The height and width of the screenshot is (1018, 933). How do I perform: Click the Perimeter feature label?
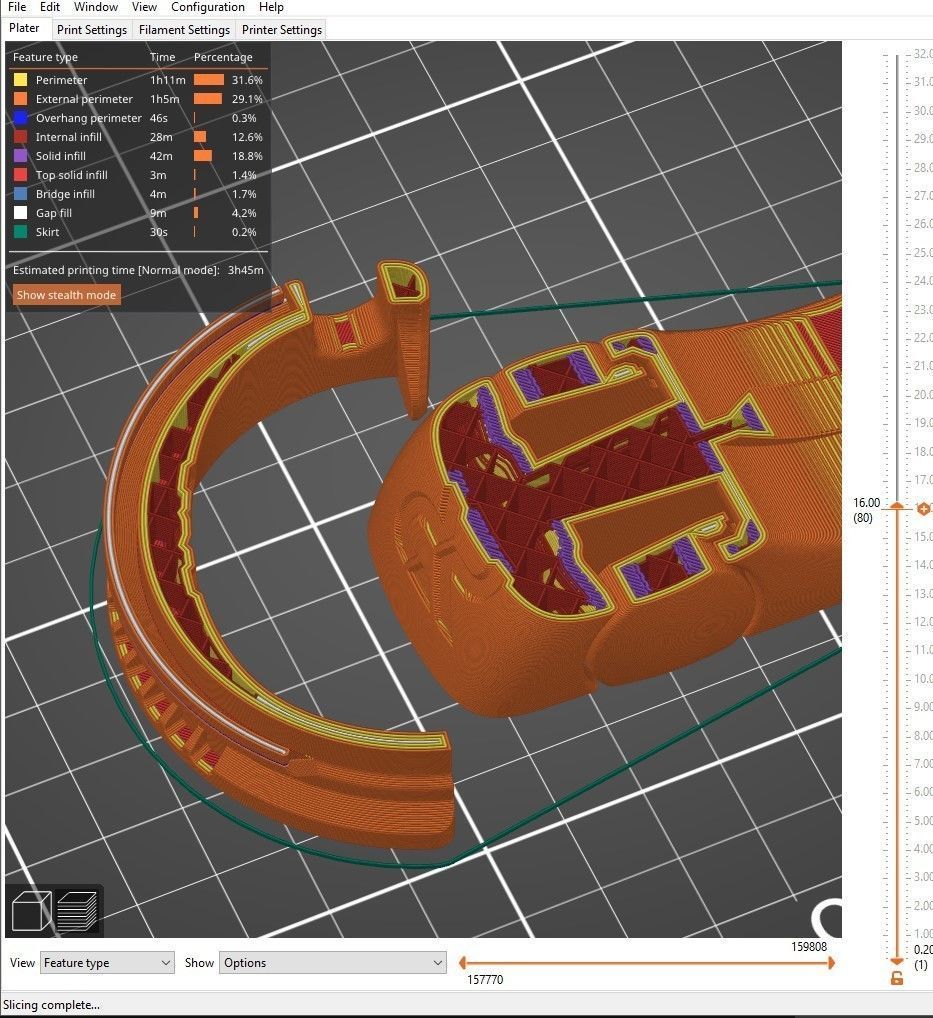tap(62, 80)
